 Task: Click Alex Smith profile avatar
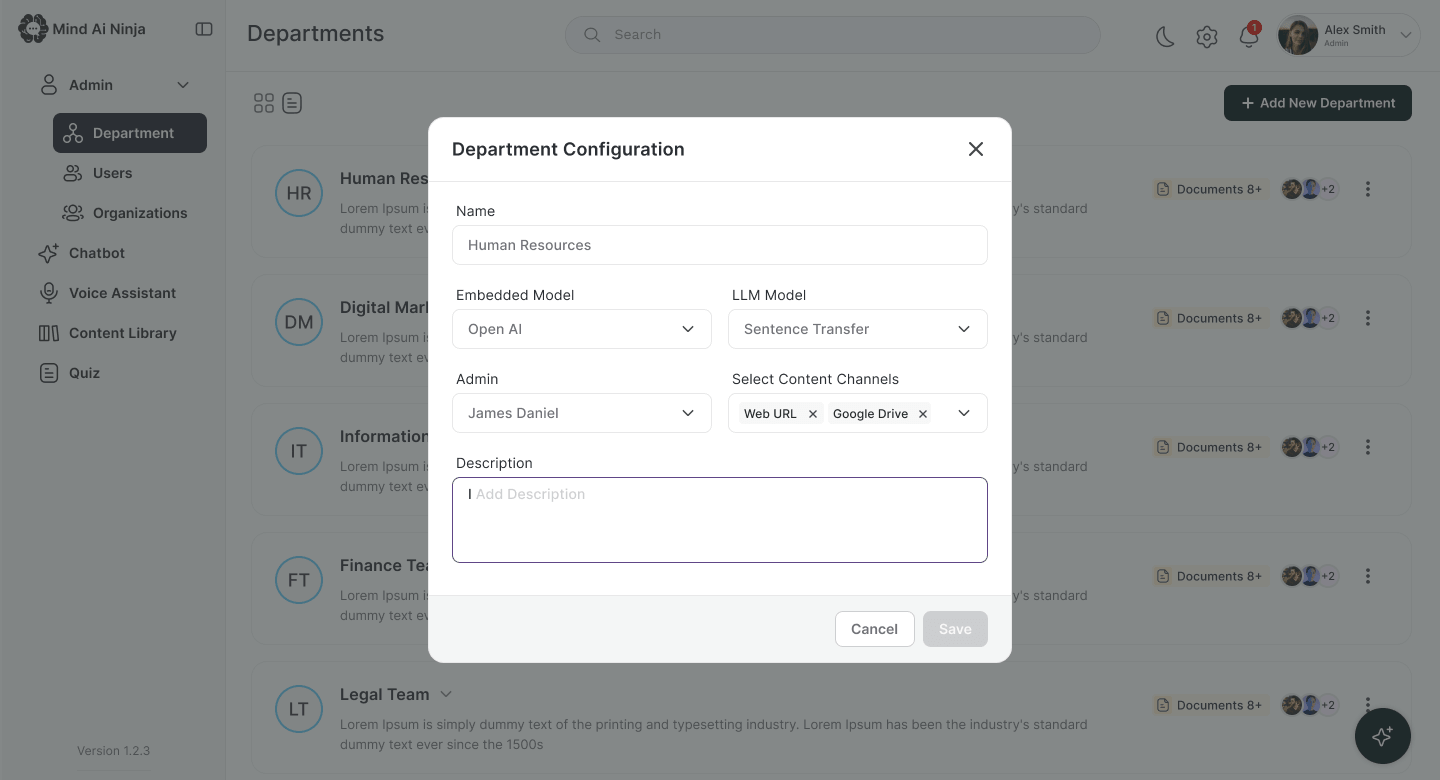pos(1298,35)
